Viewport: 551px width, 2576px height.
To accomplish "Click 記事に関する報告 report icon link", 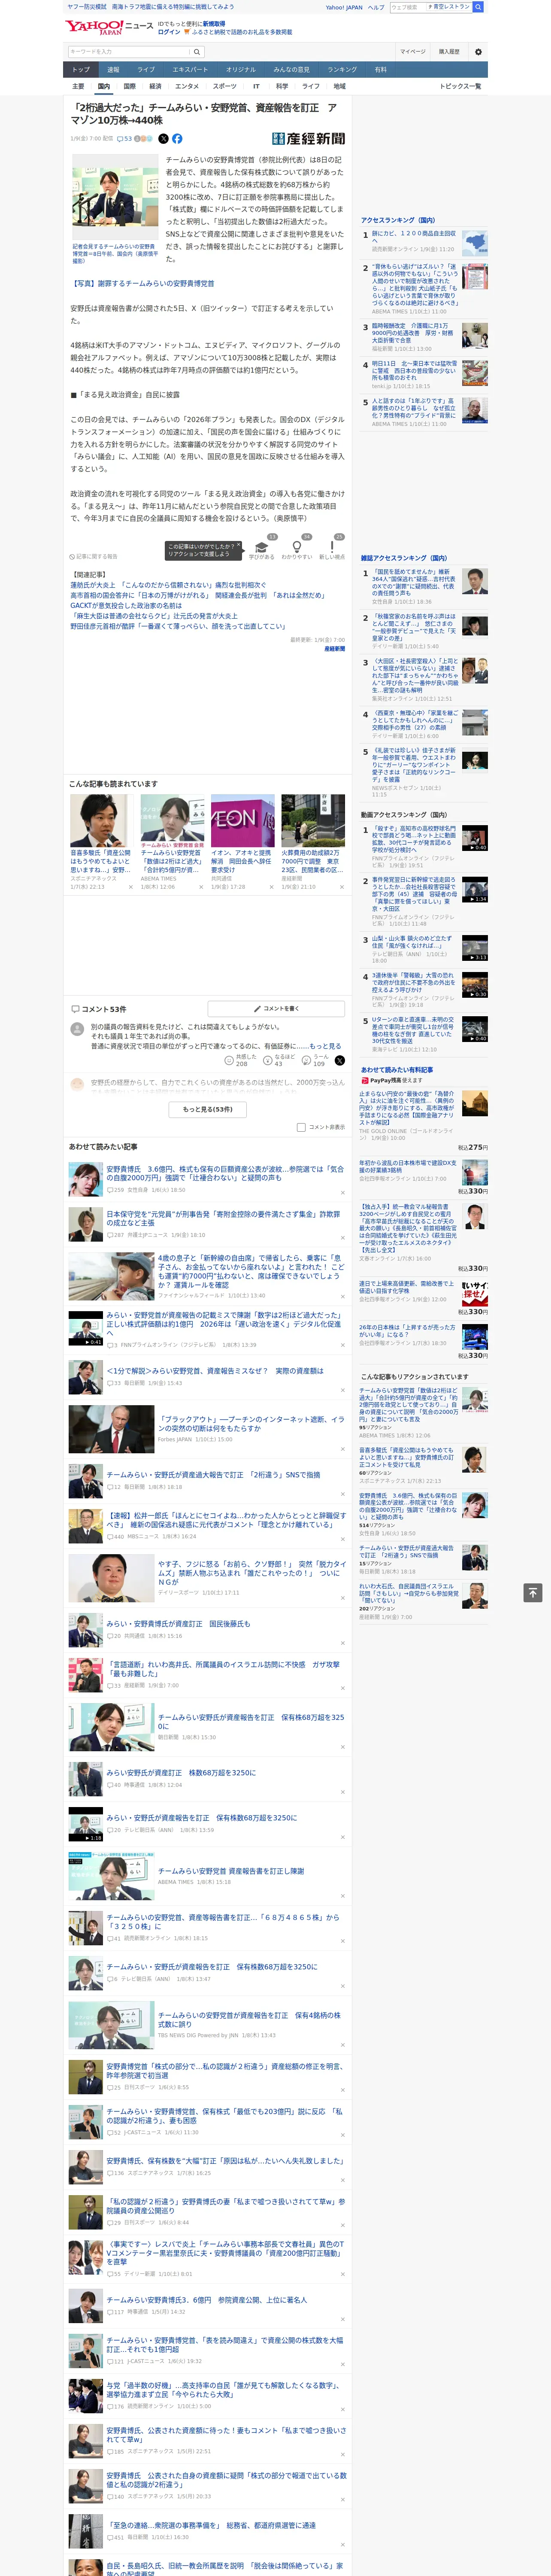I will 93,556.
